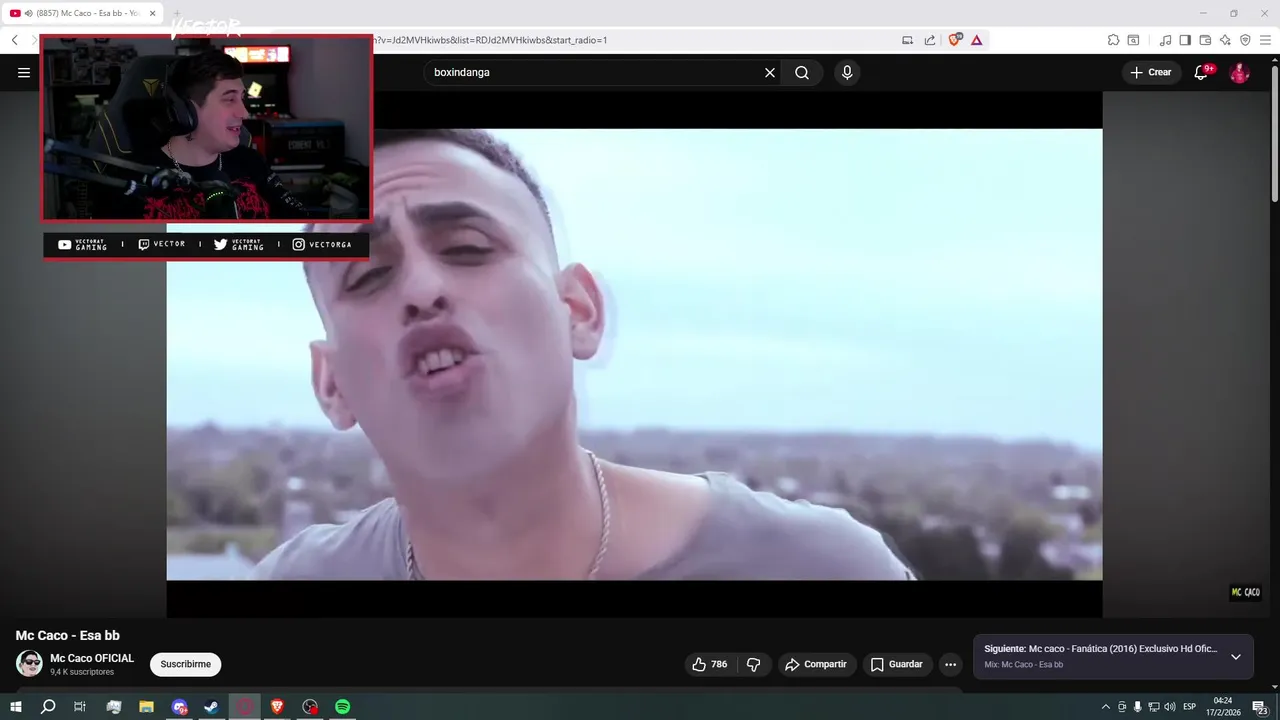Screen dimensions: 1280x720
Task: Open Brave browser taskbar icon
Action: point(277,707)
